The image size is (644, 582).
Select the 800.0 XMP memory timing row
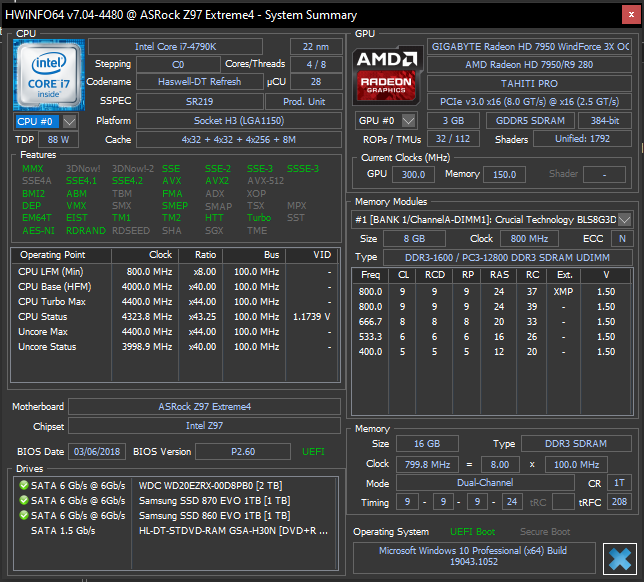coord(491,292)
